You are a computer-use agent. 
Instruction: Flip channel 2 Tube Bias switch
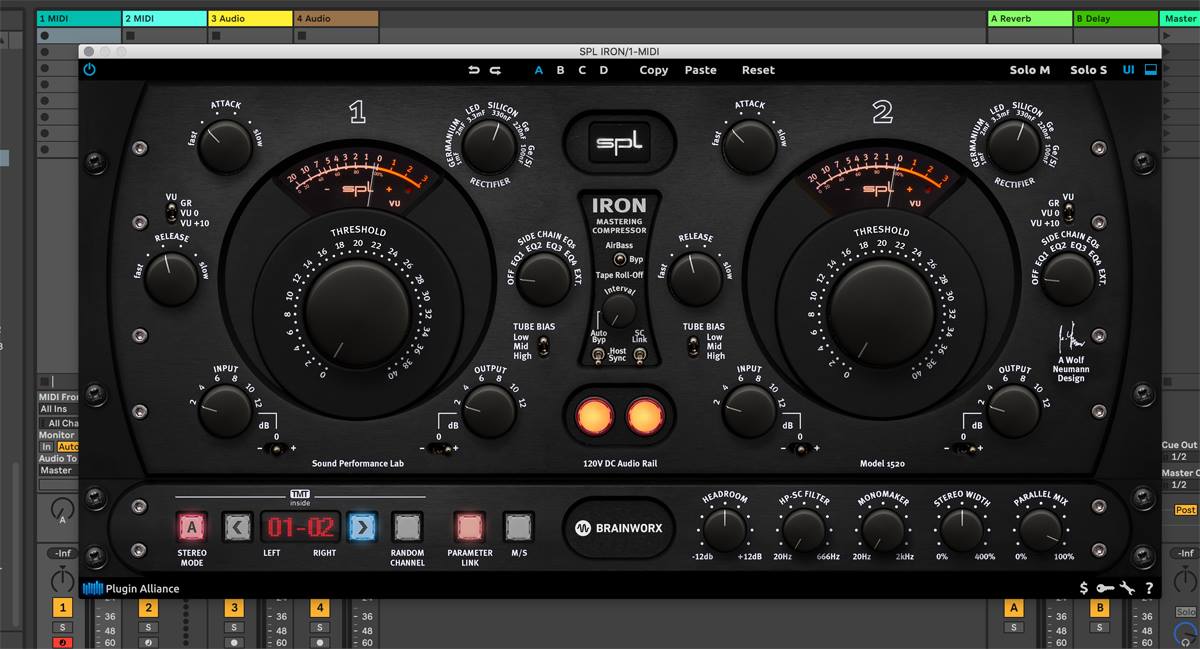692,346
